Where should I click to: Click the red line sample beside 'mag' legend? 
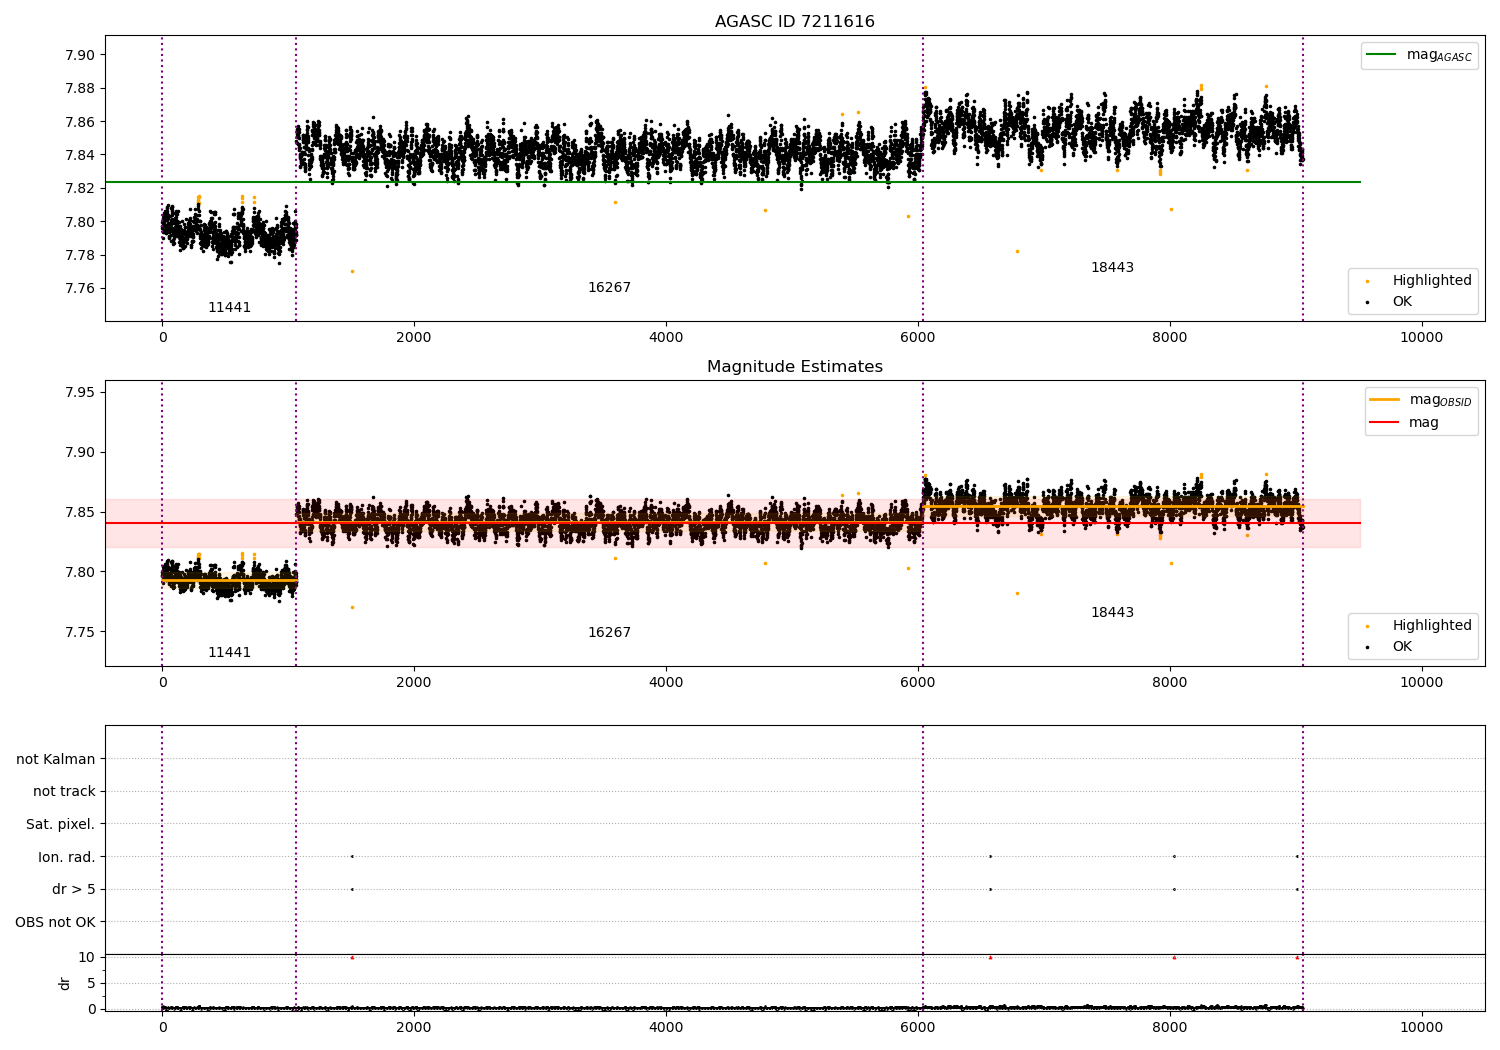1385,423
